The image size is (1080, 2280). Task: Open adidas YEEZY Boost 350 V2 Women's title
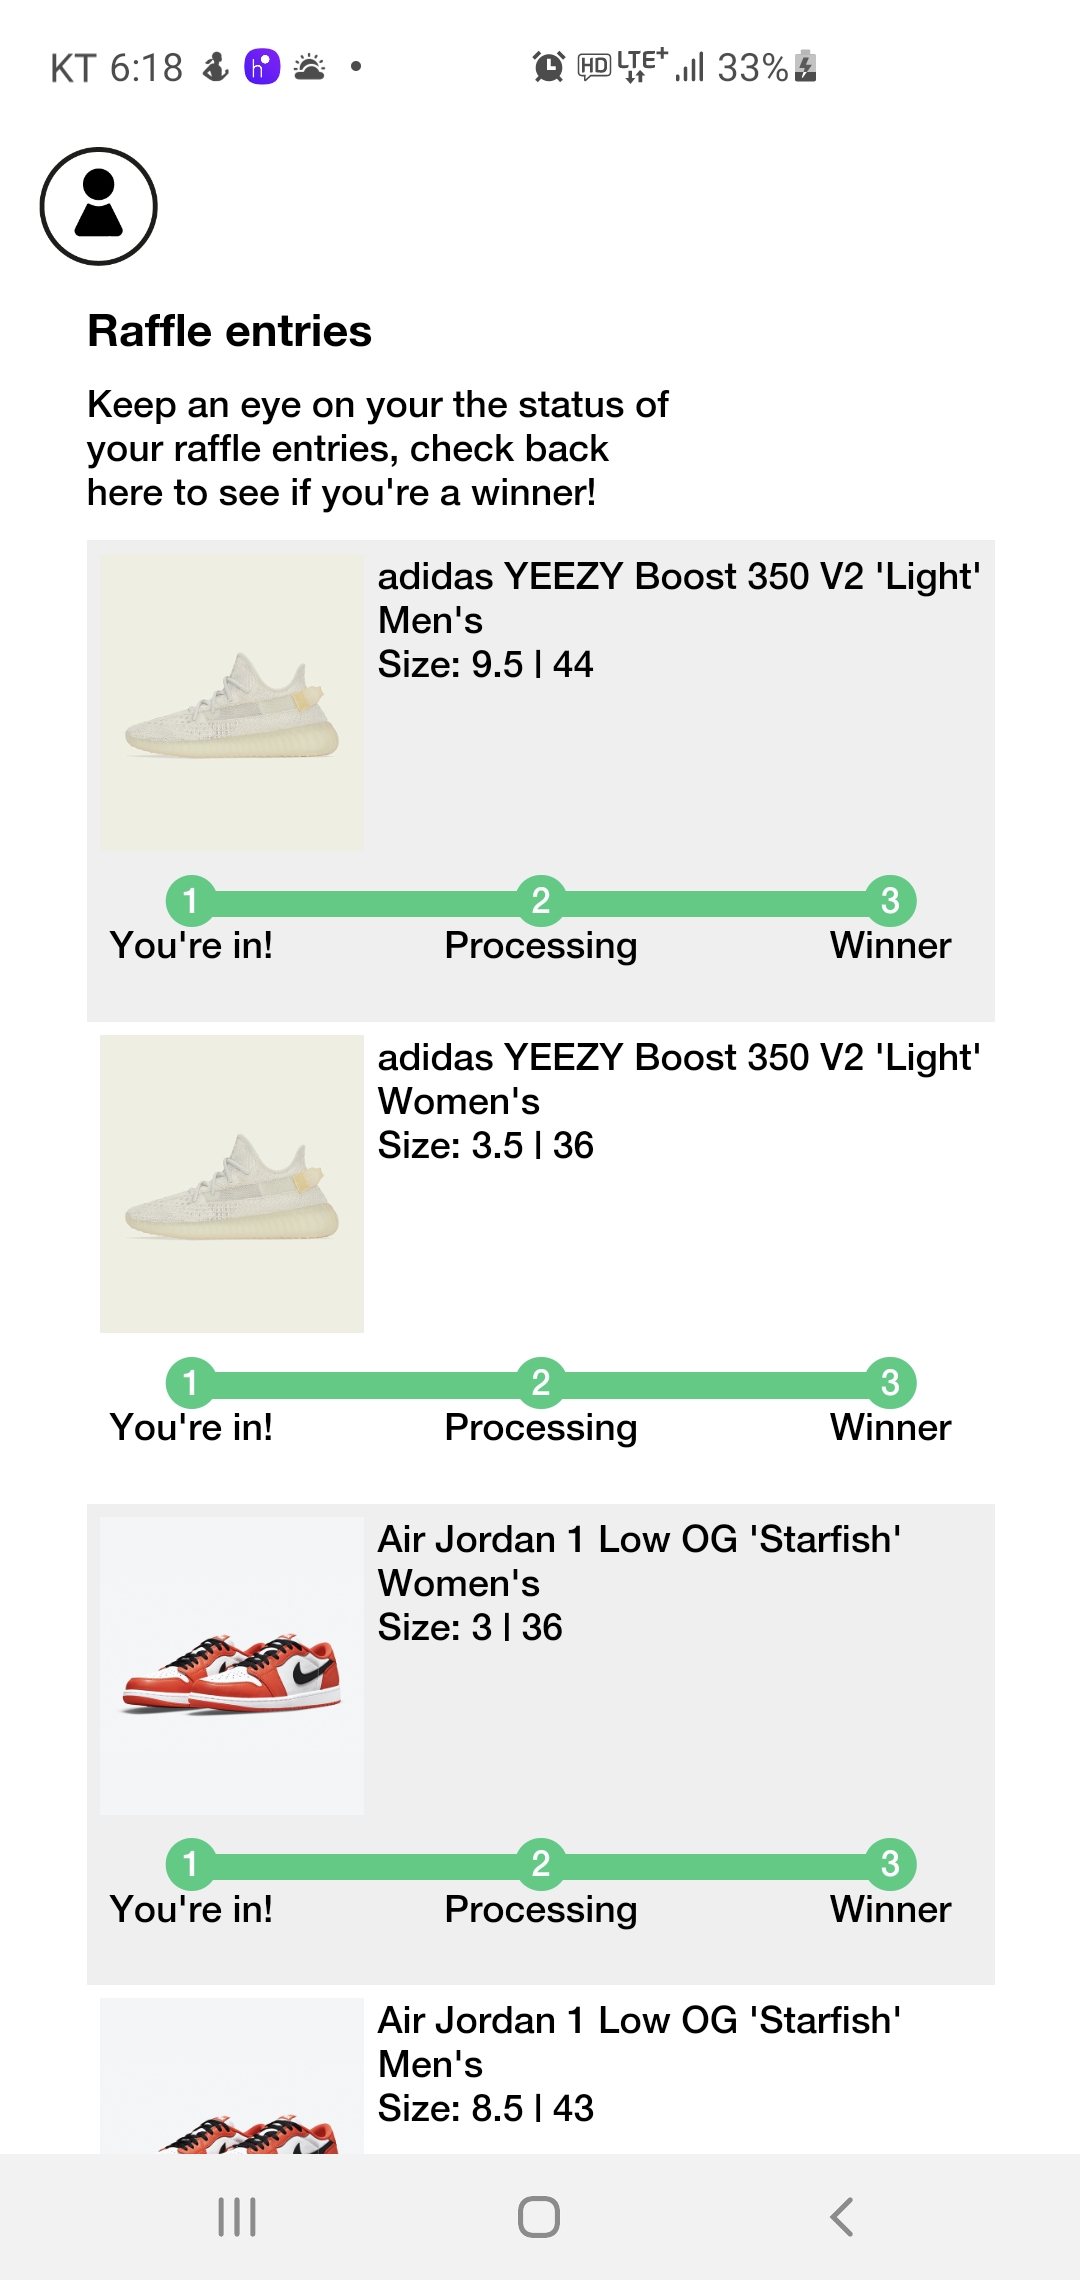point(679,1079)
